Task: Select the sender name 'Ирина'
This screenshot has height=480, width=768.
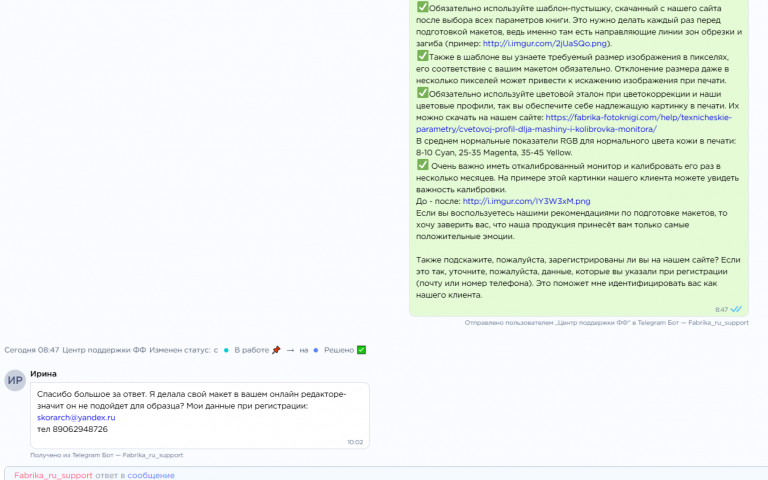Action: (x=43, y=374)
